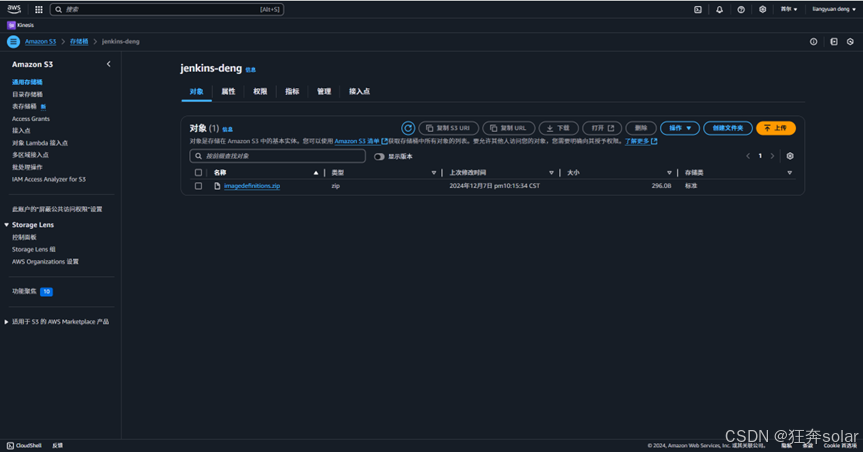Open Storage Lens 组 groups in sidebar
The image size is (863, 452).
coord(34,249)
